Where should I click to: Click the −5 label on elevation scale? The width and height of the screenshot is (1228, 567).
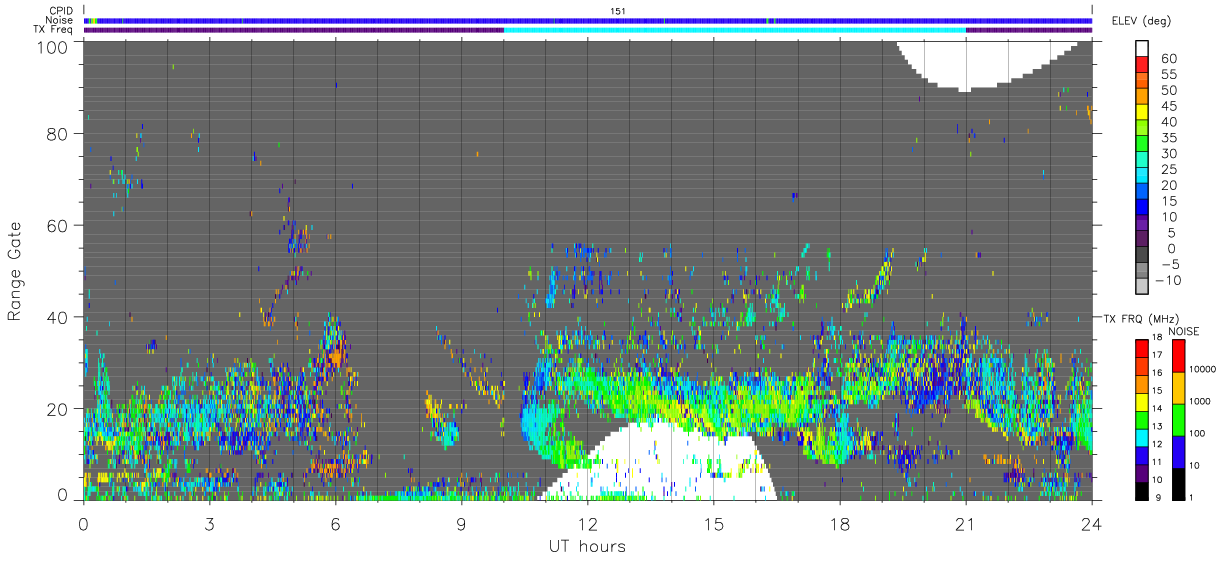coord(1169,264)
